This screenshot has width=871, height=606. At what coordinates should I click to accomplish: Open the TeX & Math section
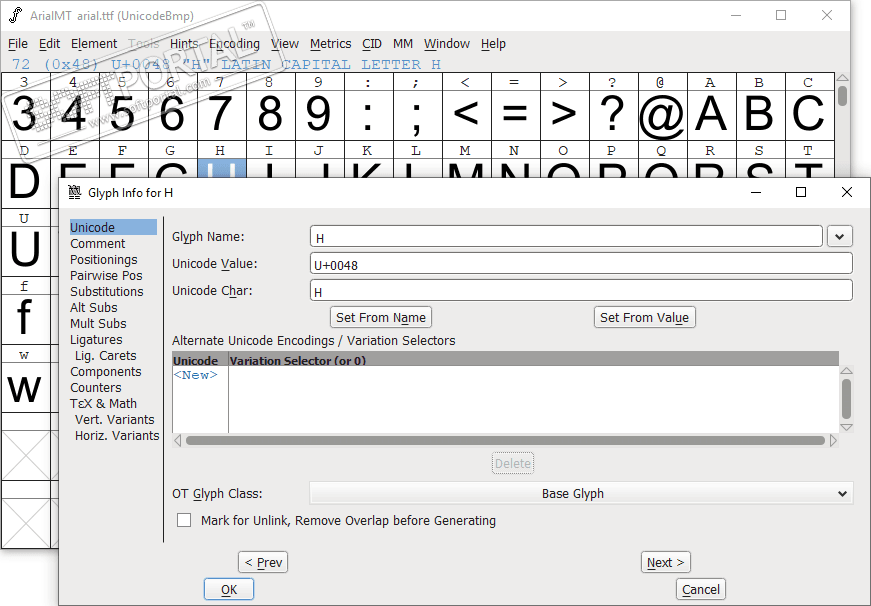103,404
